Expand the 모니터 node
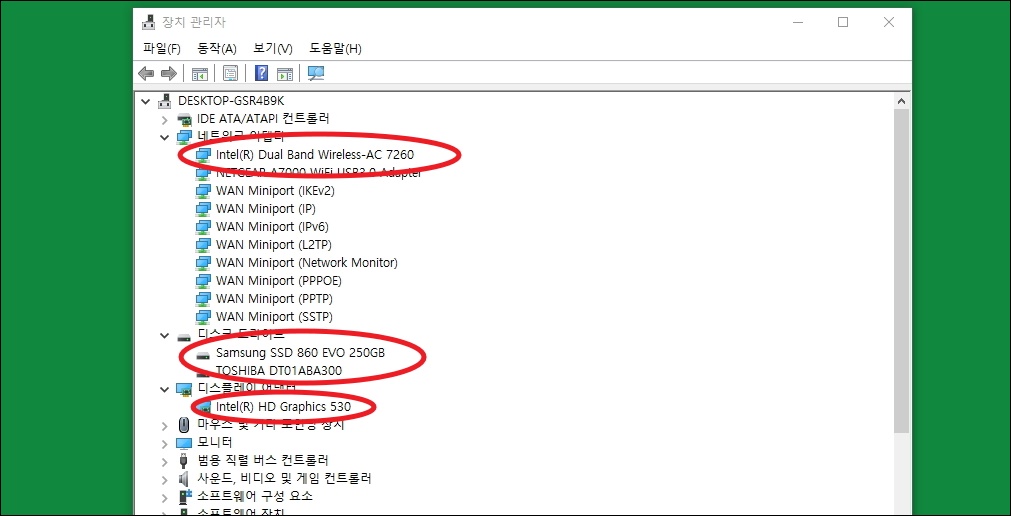This screenshot has height=516, width=1011. point(165,443)
